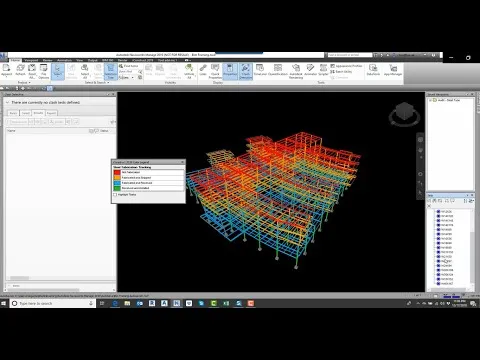480x360 pixels.
Task: Toggle the Select tool button
Action: 58,71
